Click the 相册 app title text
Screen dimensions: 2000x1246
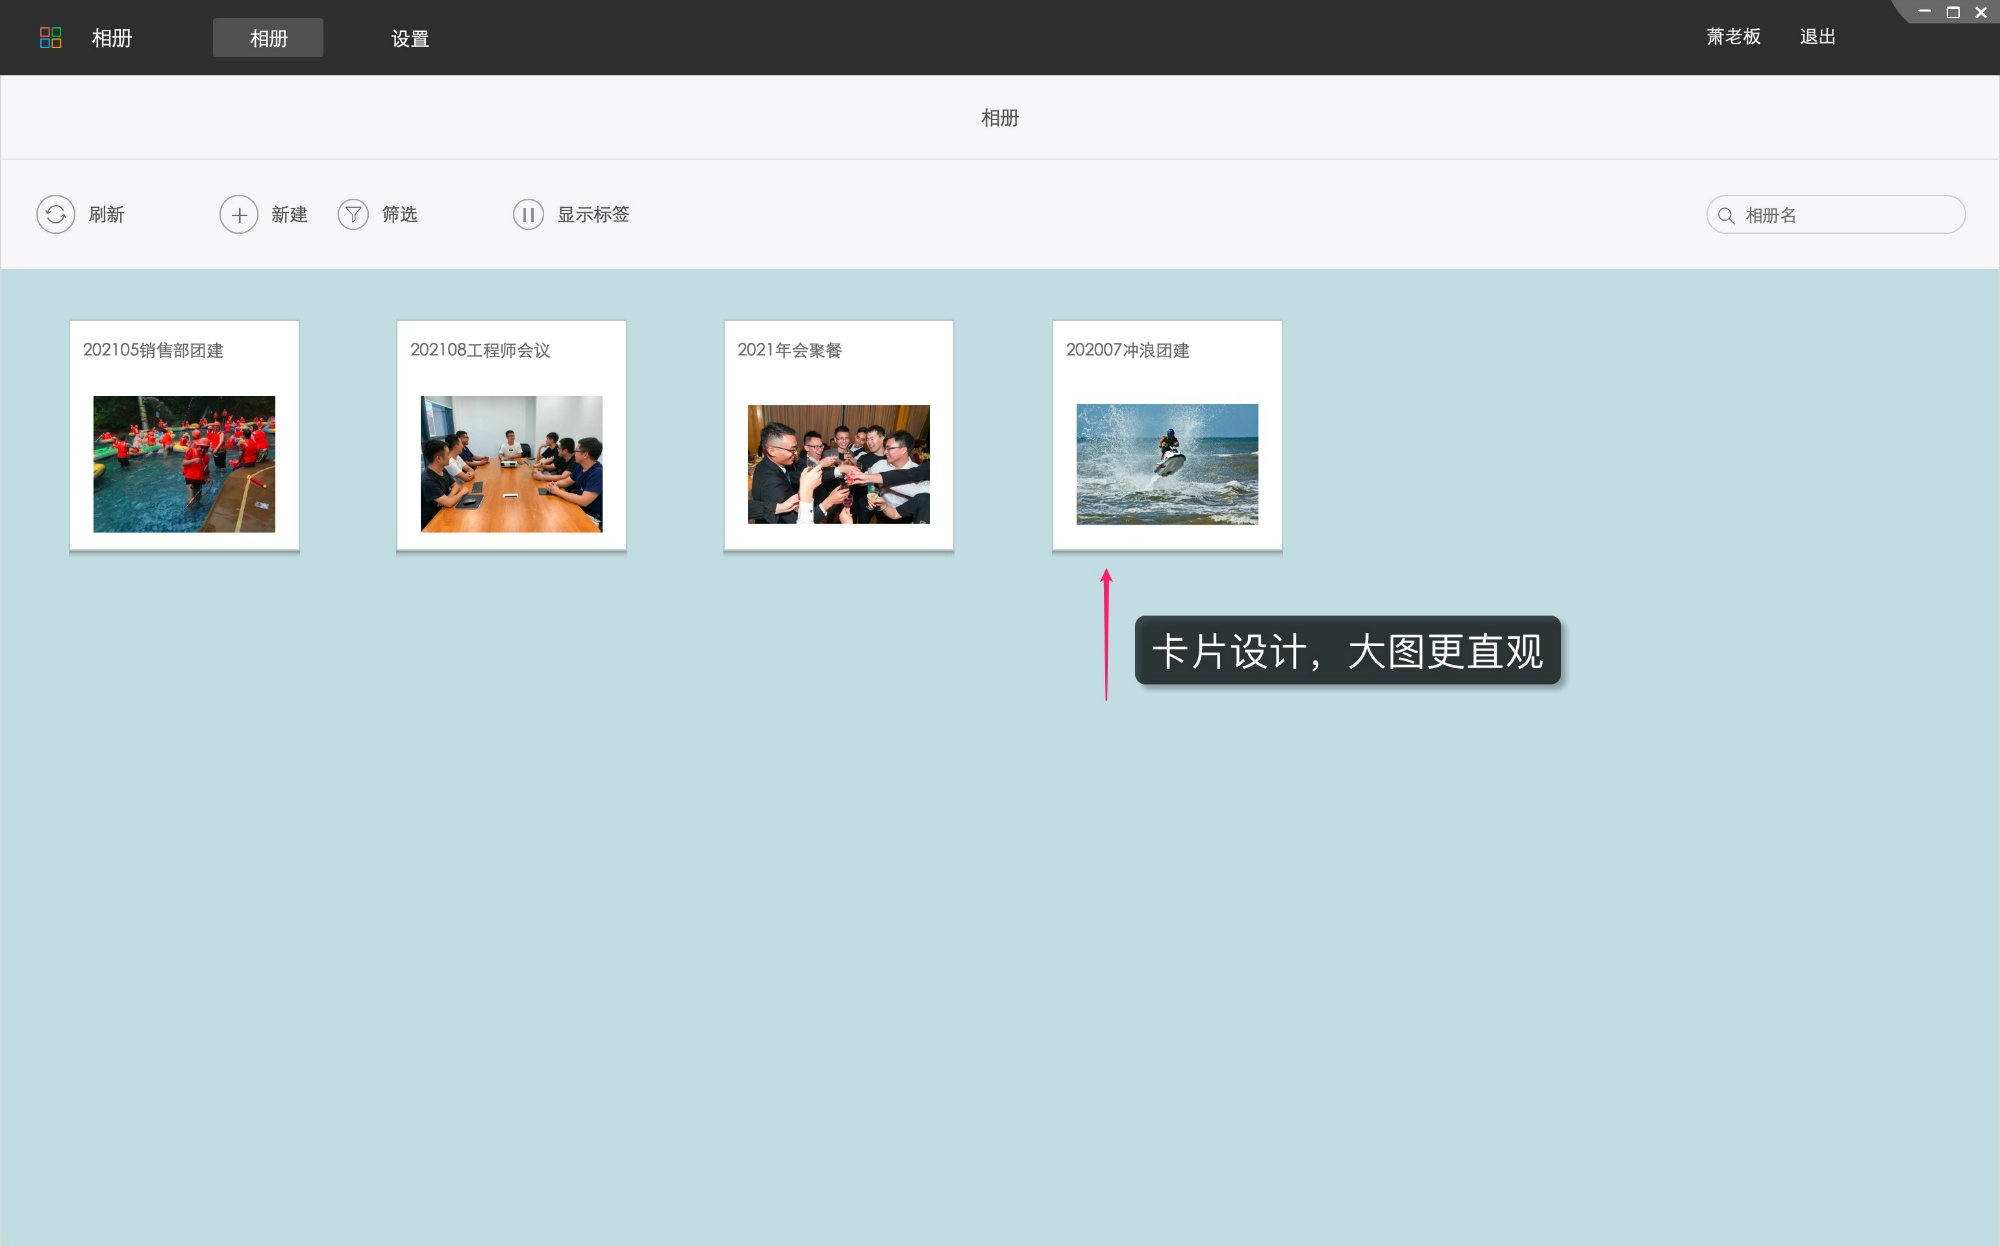[112, 38]
